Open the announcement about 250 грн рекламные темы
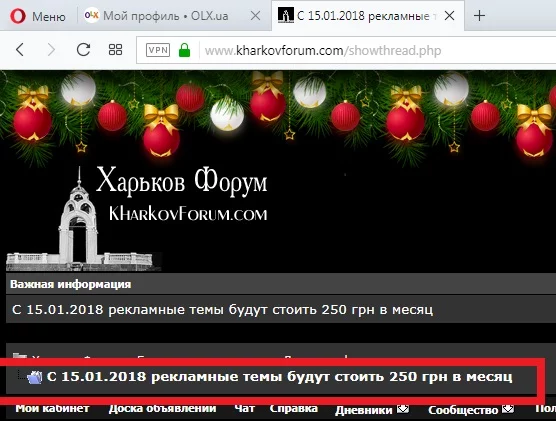Image resolution: width=556 pixels, height=421 pixels. point(222,310)
